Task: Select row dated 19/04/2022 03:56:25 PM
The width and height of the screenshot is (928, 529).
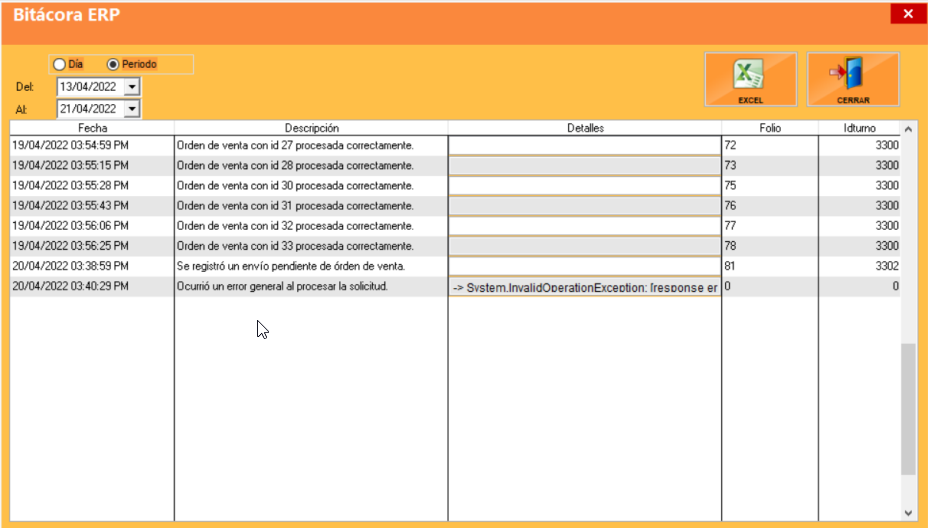Action: pyautogui.click(x=455, y=246)
